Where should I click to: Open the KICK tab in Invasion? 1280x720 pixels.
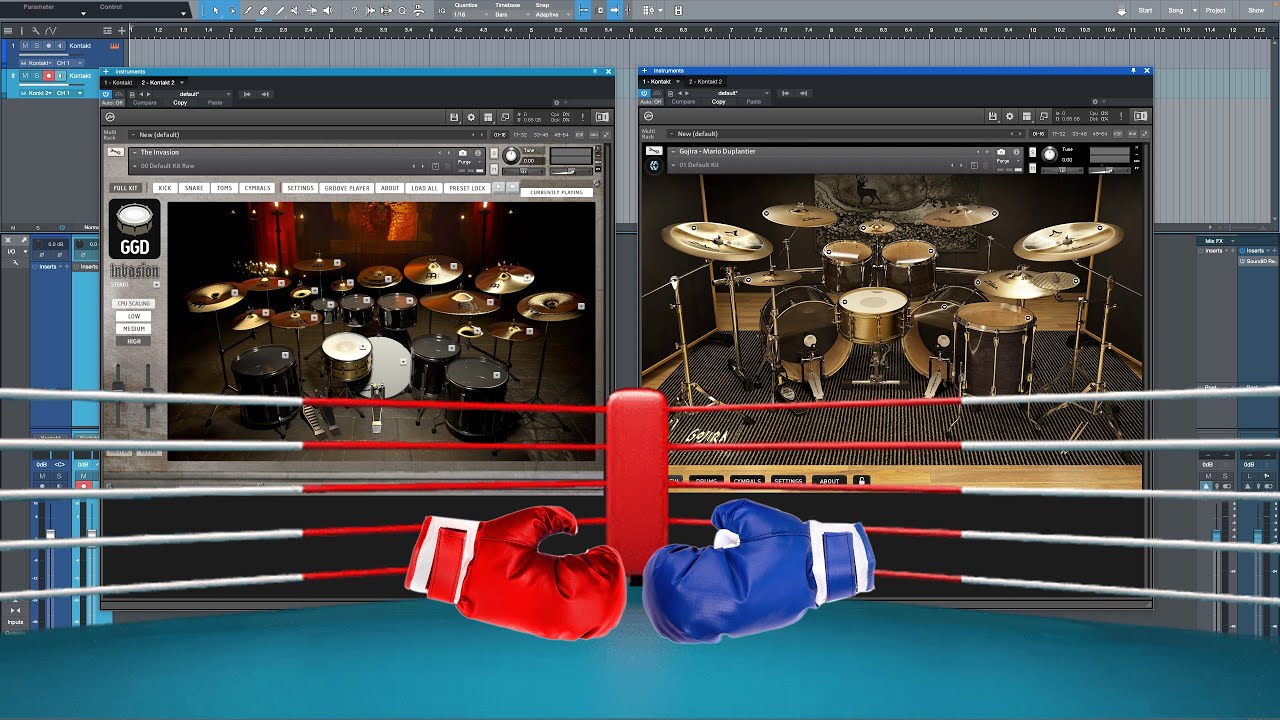click(165, 188)
